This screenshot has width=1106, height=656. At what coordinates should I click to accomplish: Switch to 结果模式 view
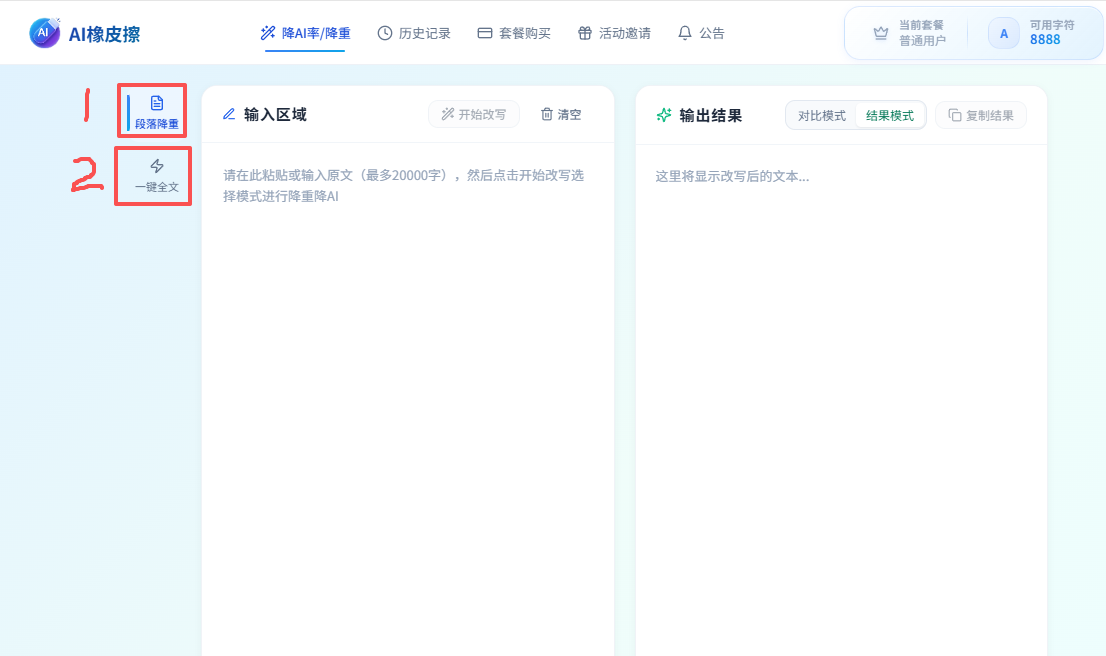[890, 116]
